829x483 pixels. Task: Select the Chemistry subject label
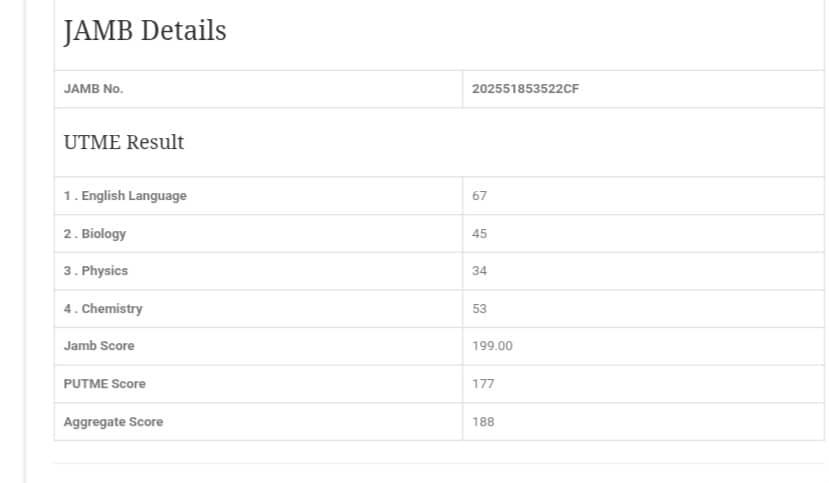coord(103,309)
